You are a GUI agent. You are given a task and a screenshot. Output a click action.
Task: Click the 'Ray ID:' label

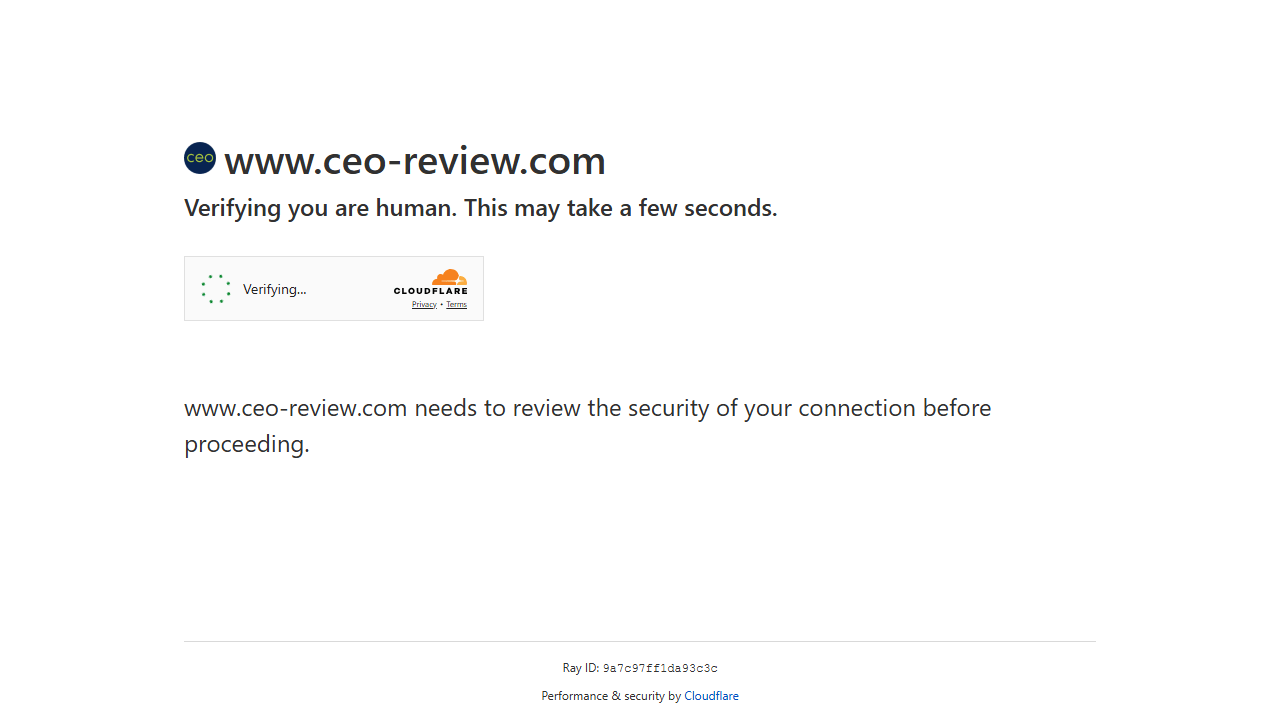coord(580,668)
